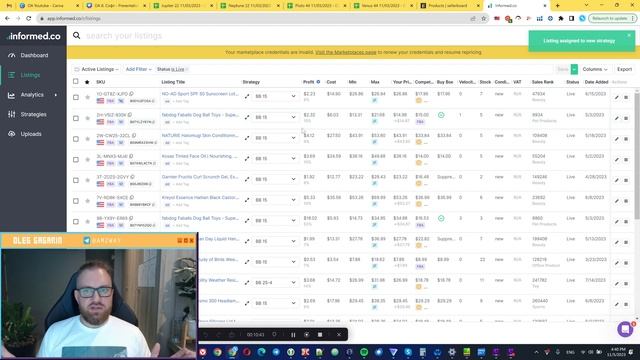640x360 pixels.
Task: Open the Active Listings dropdown
Action: point(97,69)
